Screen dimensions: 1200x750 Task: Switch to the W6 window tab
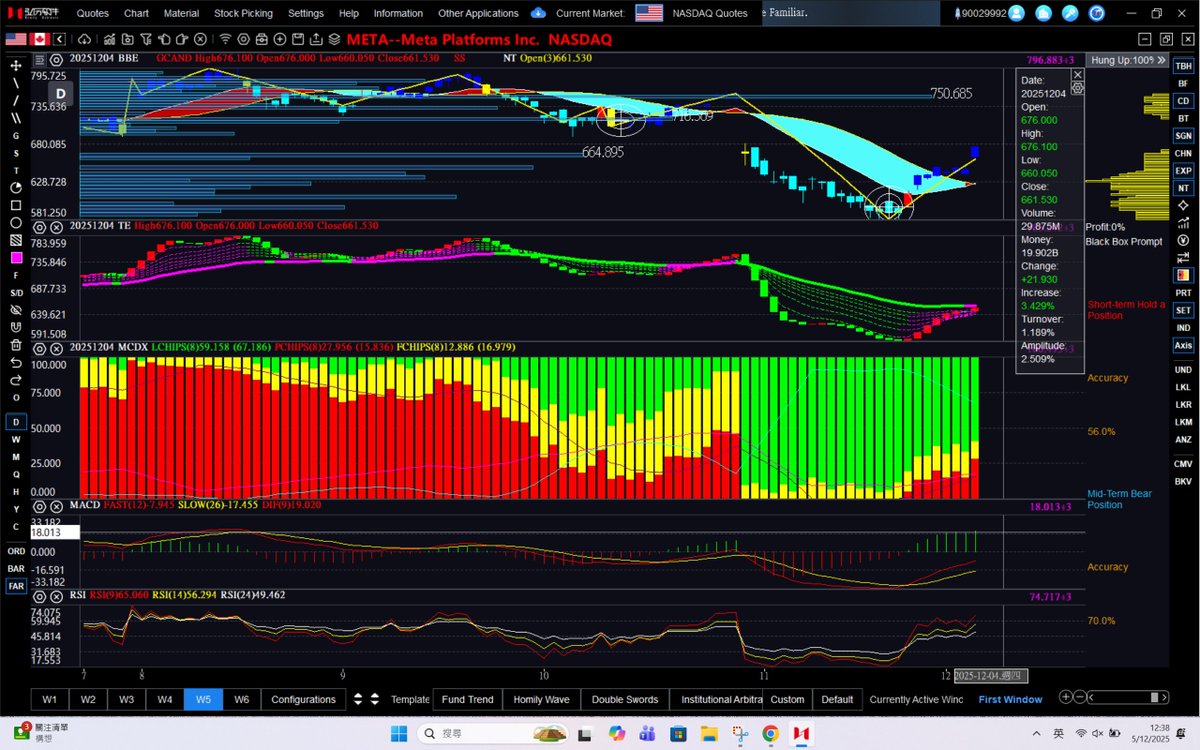point(241,699)
